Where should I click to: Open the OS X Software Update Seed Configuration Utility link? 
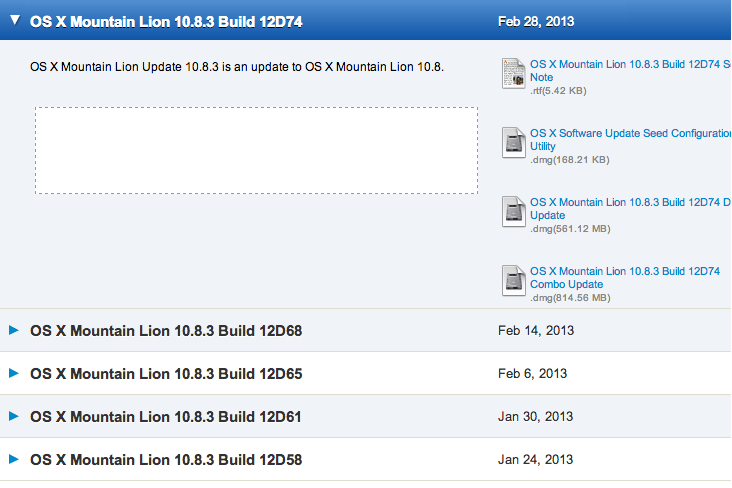(x=630, y=140)
